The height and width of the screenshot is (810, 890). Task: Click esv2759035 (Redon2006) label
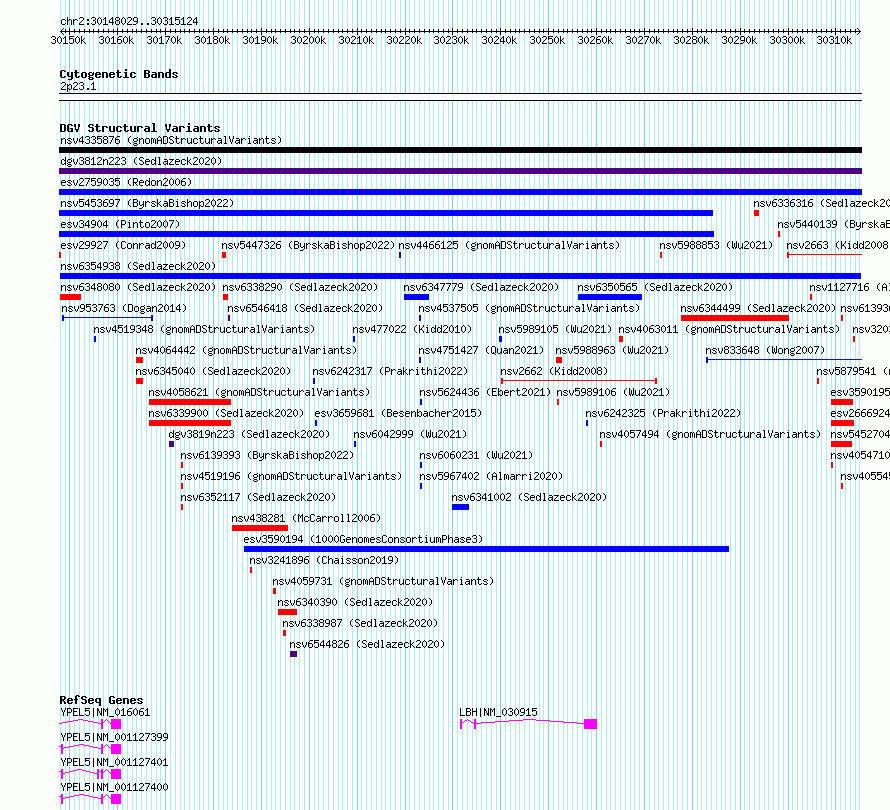[x=126, y=182]
